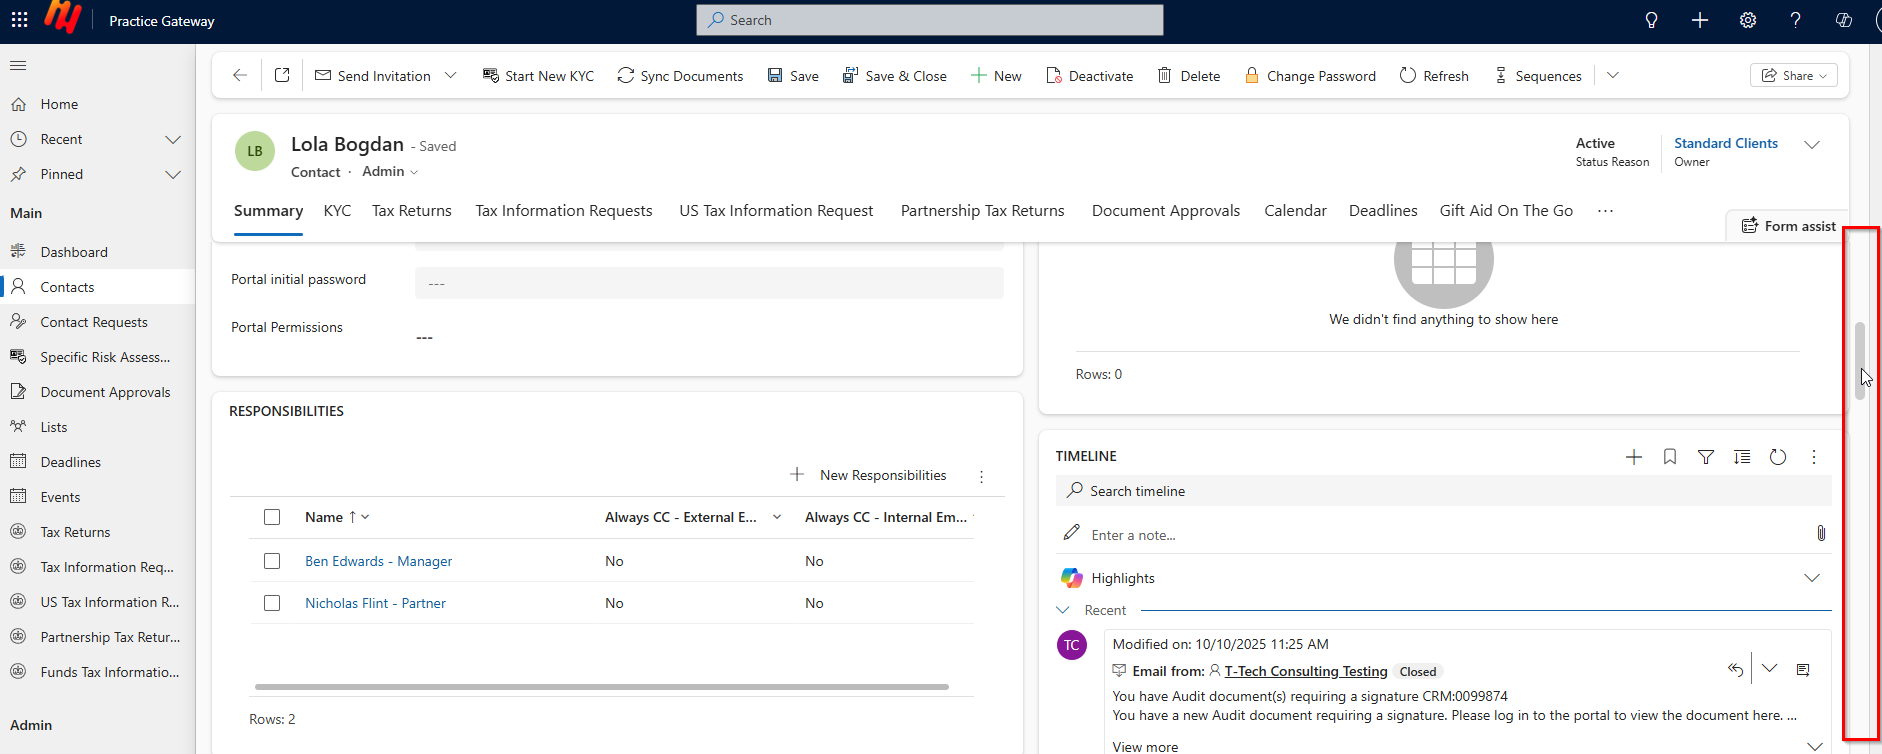Click Change Password command

pos(1310,76)
